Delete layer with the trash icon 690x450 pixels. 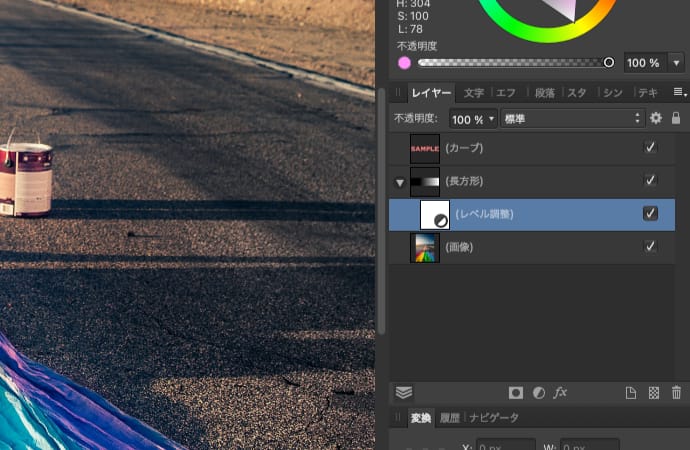click(x=676, y=393)
